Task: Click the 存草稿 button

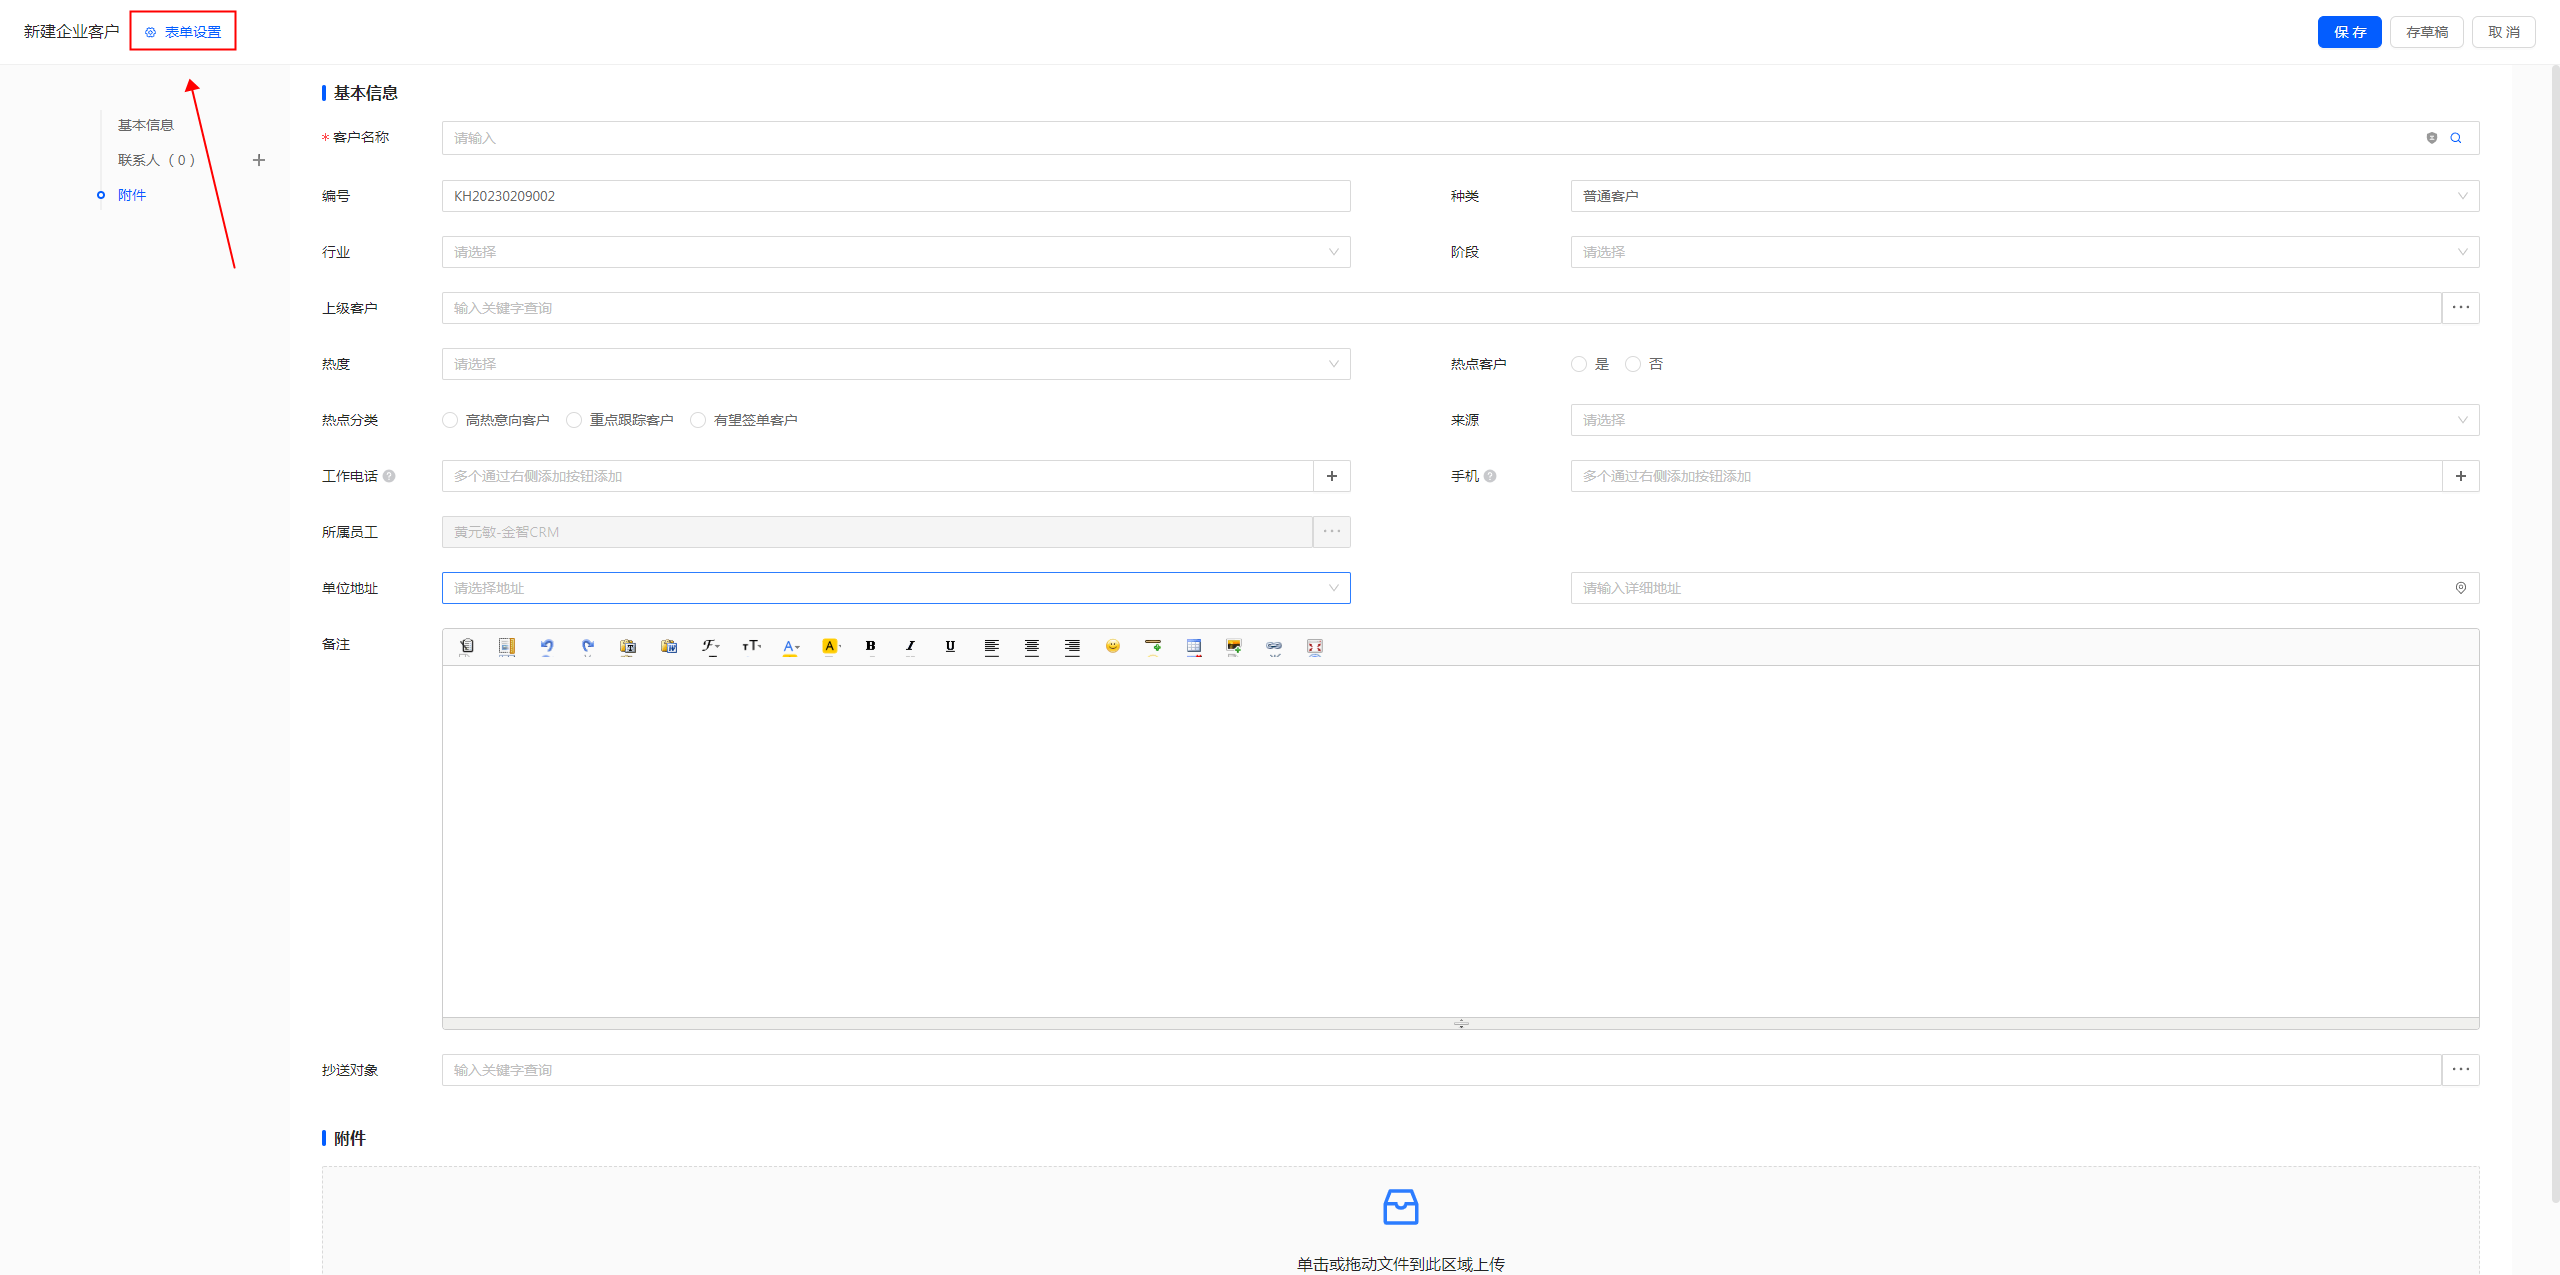Action: pos(2427,32)
